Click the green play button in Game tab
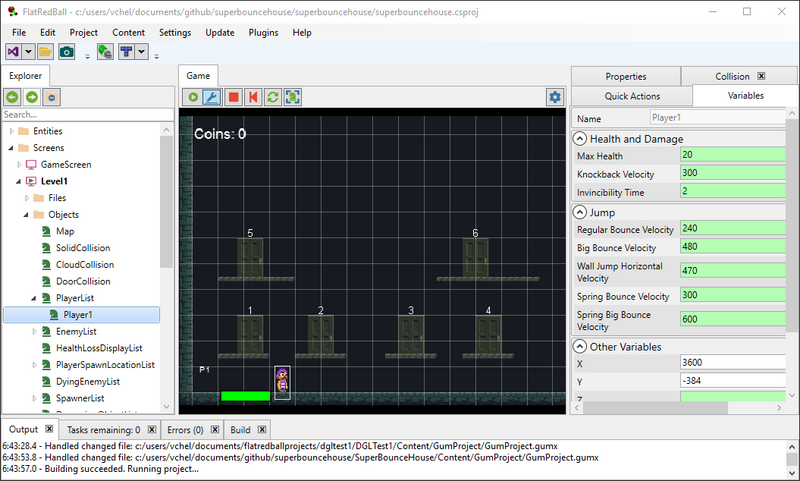Viewport: 800px width, 481px height. [x=193, y=97]
